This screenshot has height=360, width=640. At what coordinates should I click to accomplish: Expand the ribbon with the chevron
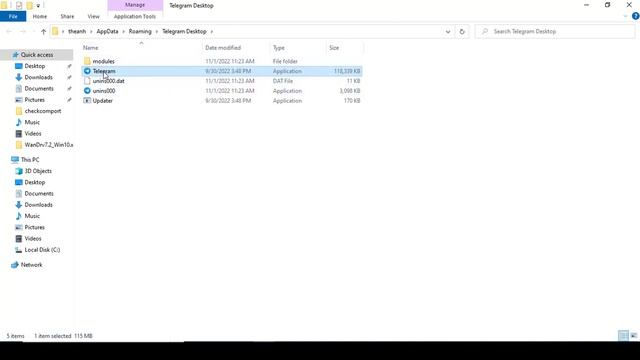pos(626,16)
